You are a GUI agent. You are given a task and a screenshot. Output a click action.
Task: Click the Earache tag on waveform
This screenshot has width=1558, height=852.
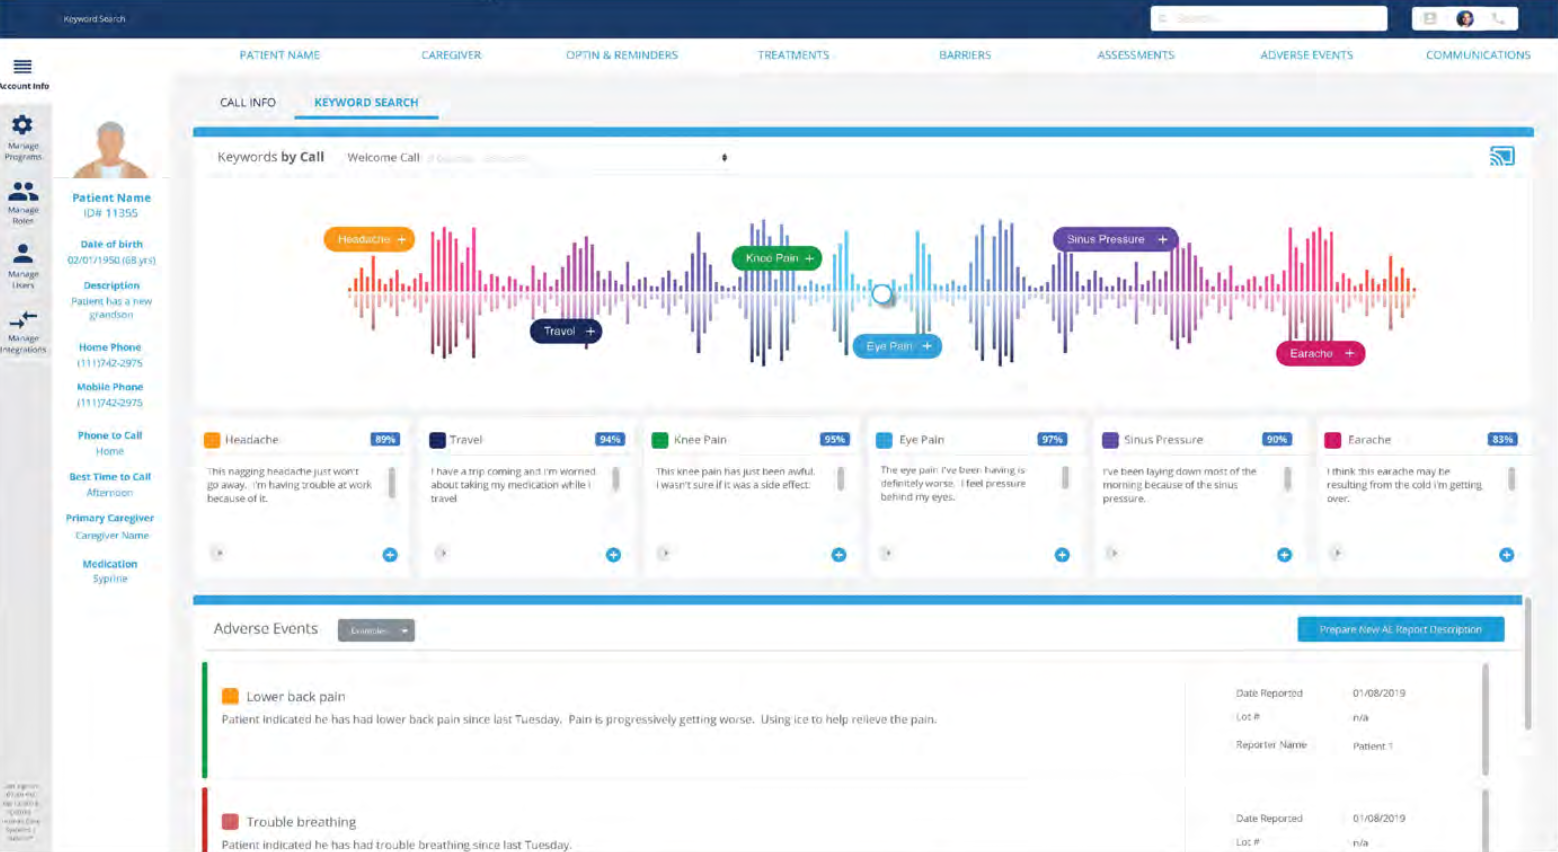coord(1320,353)
